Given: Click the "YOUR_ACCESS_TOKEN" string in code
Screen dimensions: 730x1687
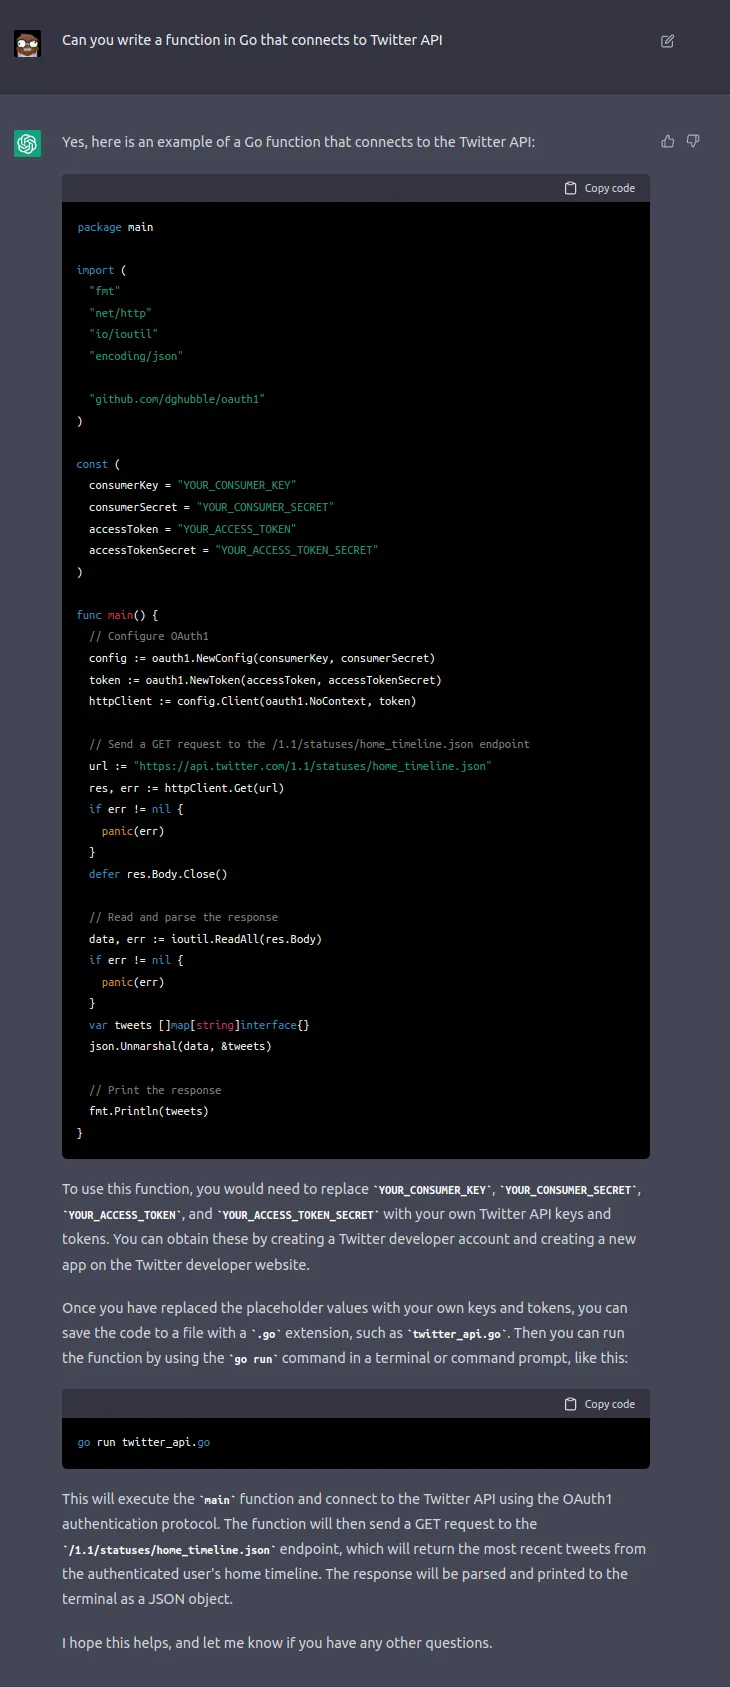Looking at the screenshot, I should pyautogui.click(x=237, y=529).
